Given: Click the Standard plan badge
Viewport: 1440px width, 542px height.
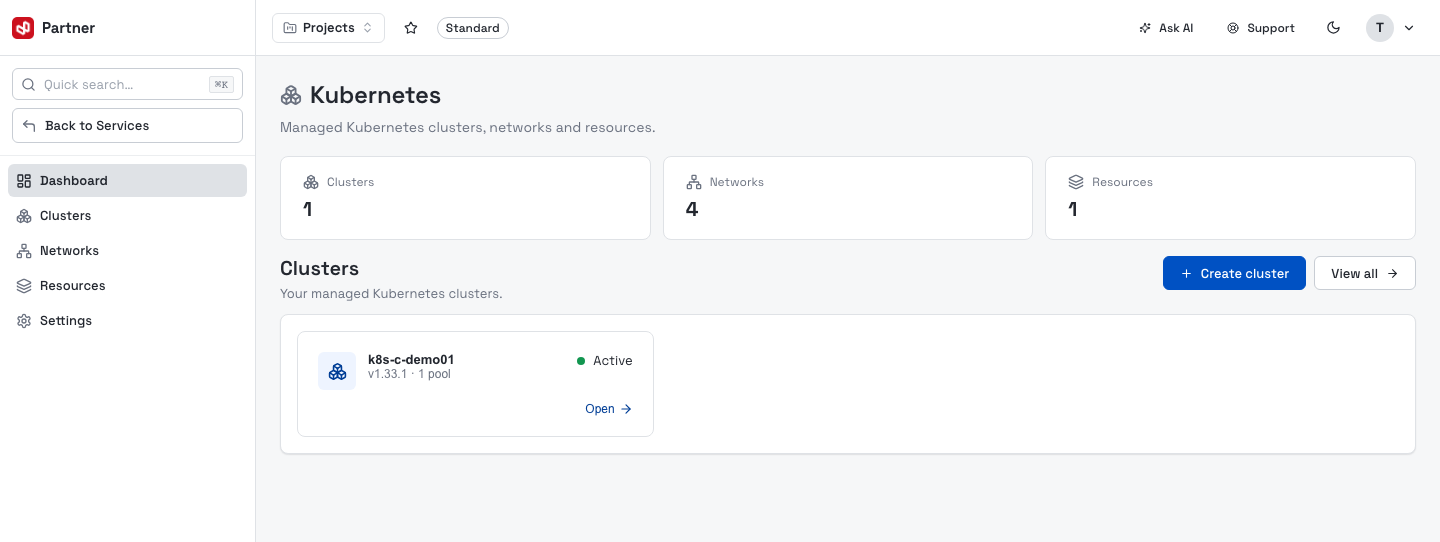Looking at the screenshot, I should pyautogui.click(x=473, y=28).
